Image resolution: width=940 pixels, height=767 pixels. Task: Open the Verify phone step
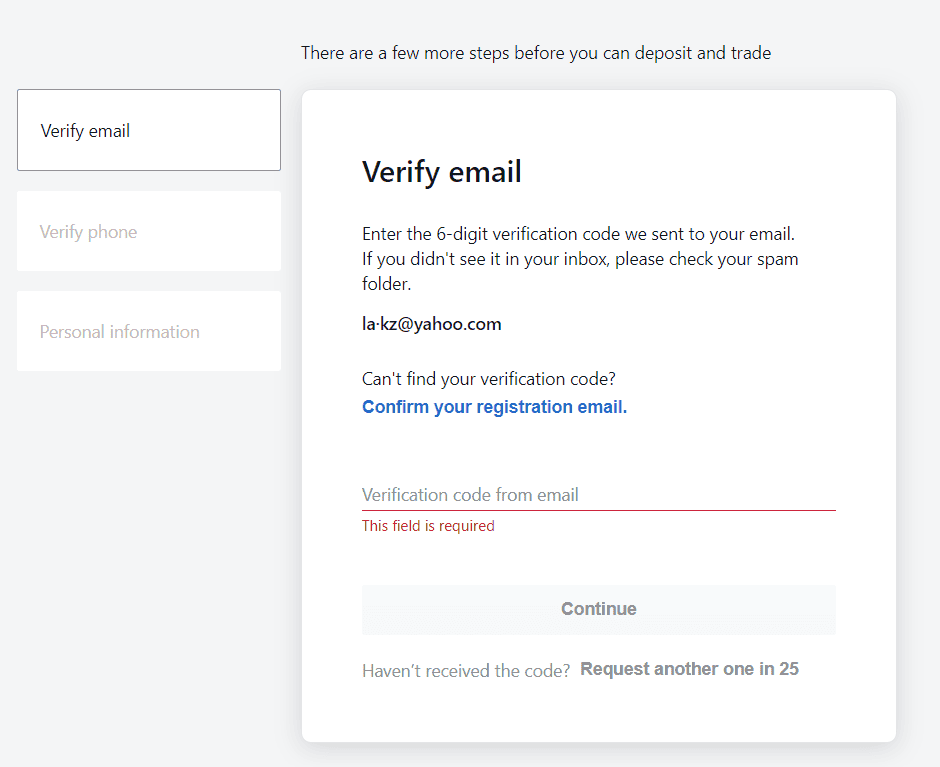click(x=149, y=231)
